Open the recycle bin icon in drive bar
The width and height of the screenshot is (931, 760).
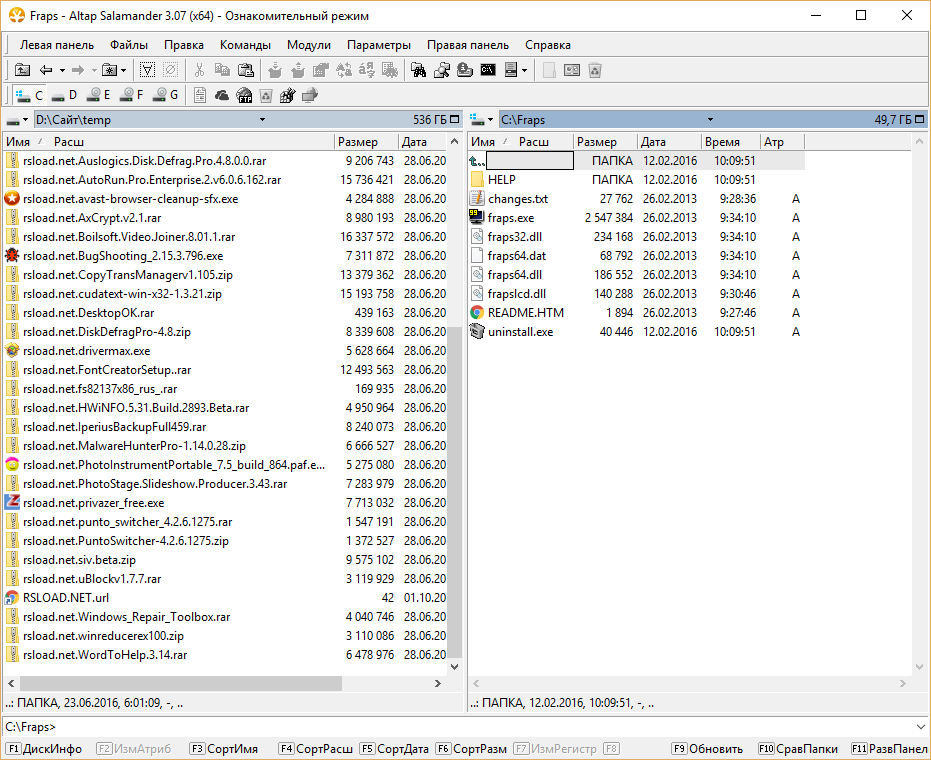click(x=266, y=95)
